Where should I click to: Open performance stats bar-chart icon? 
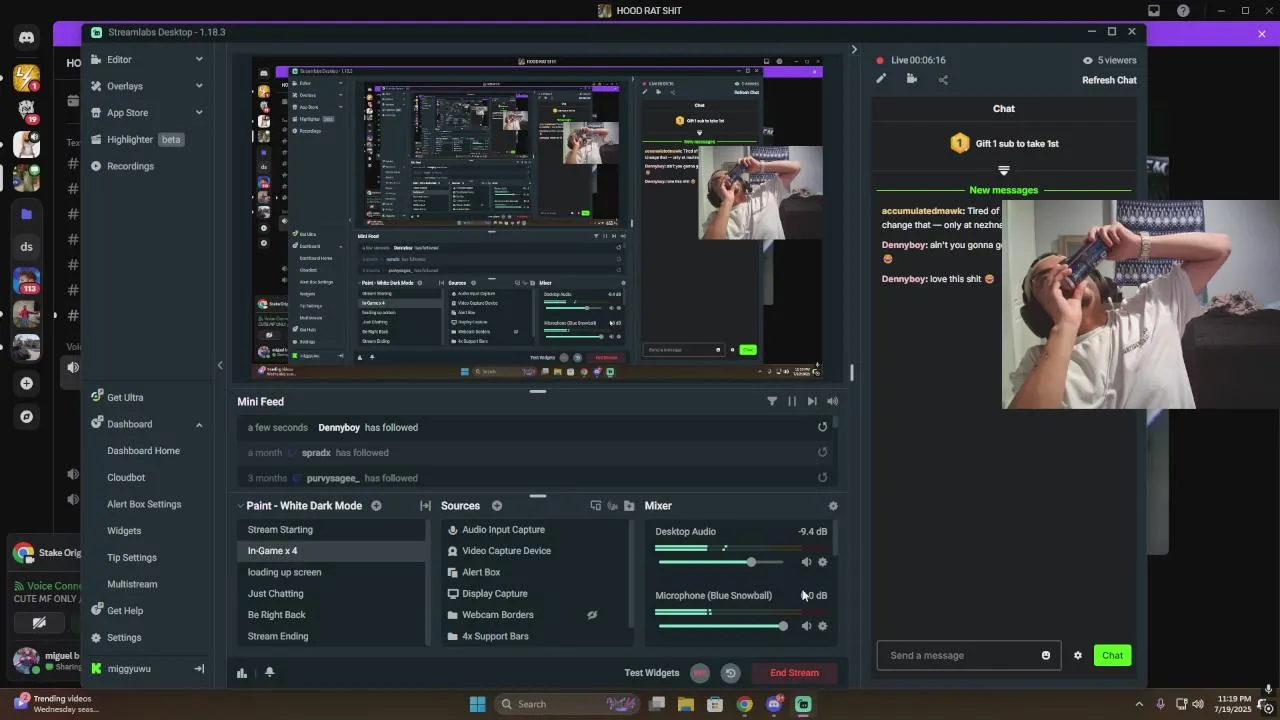[242, 673]
